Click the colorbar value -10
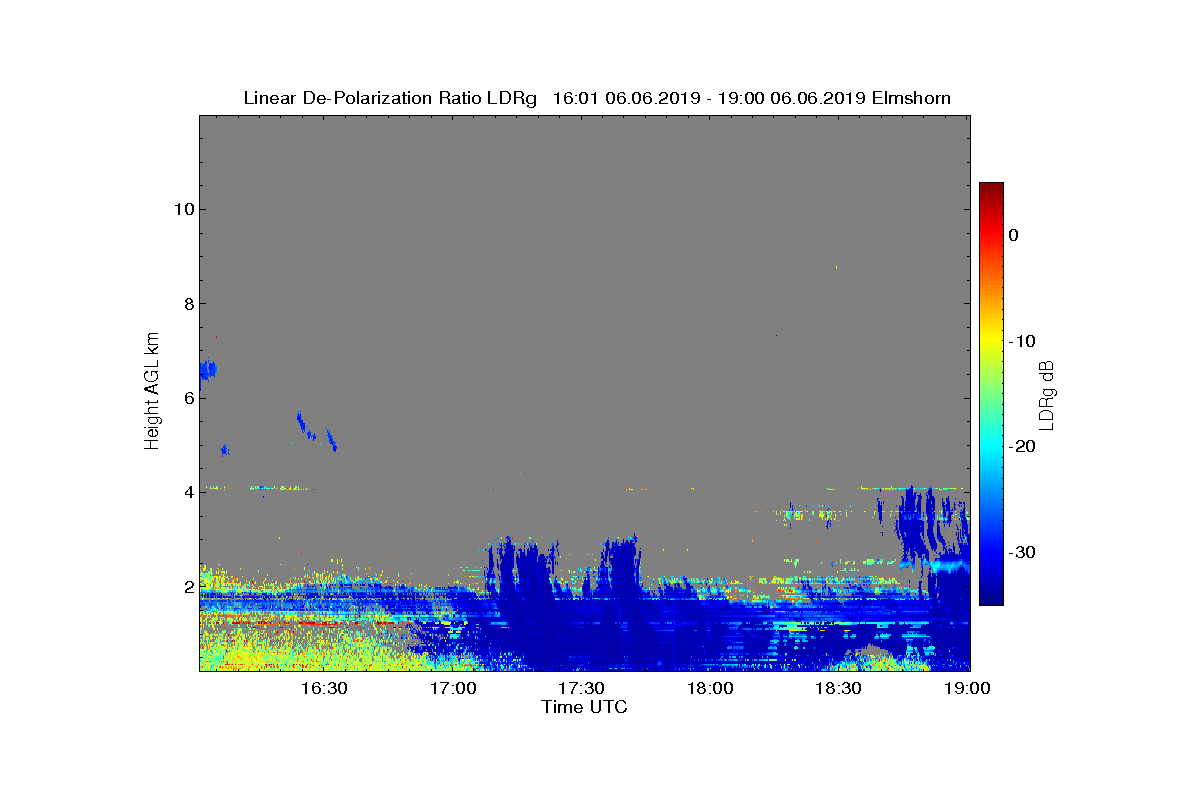This screenshot has width=1200, height=800. 1021,341
